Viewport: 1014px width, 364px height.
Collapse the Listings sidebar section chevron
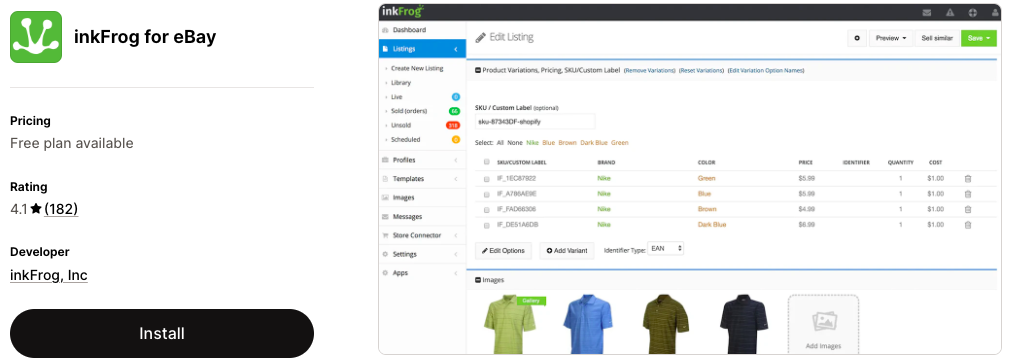click(x=455, y=49)
